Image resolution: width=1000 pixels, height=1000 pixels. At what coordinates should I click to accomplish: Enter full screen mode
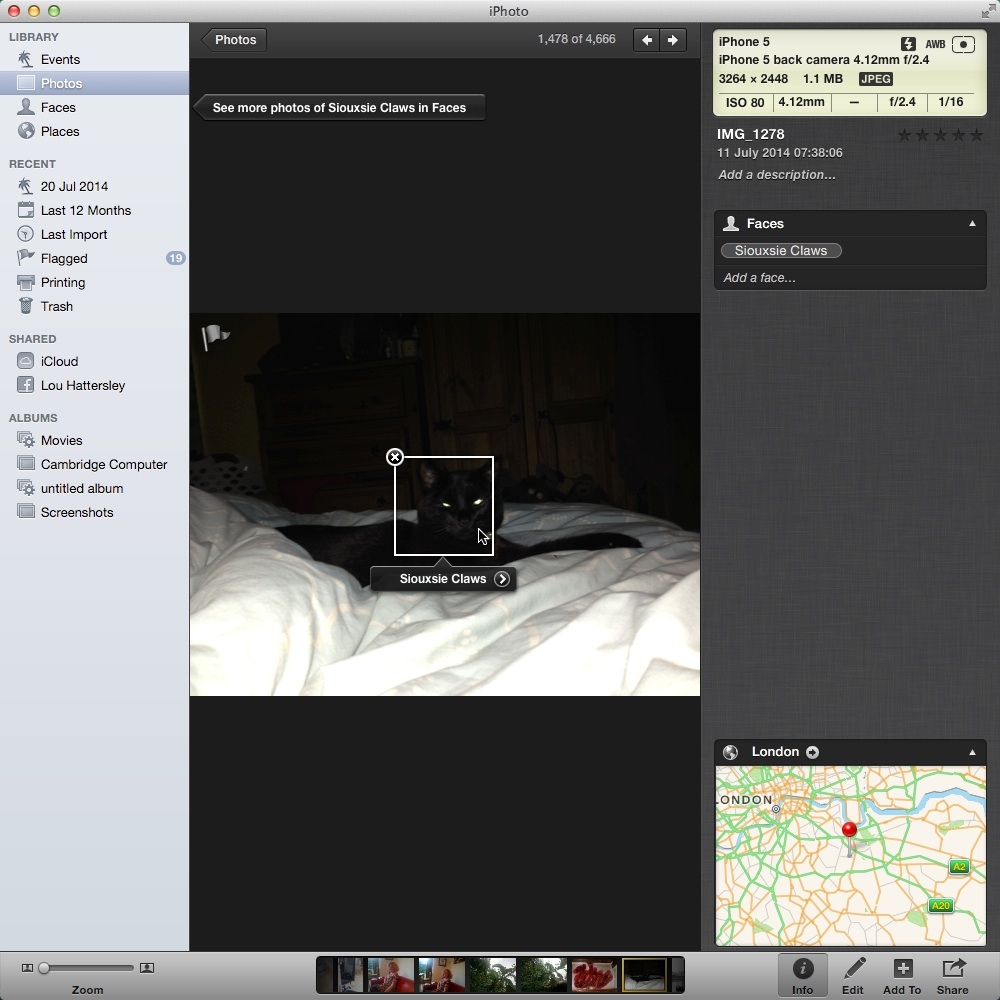tap(987, 11)
